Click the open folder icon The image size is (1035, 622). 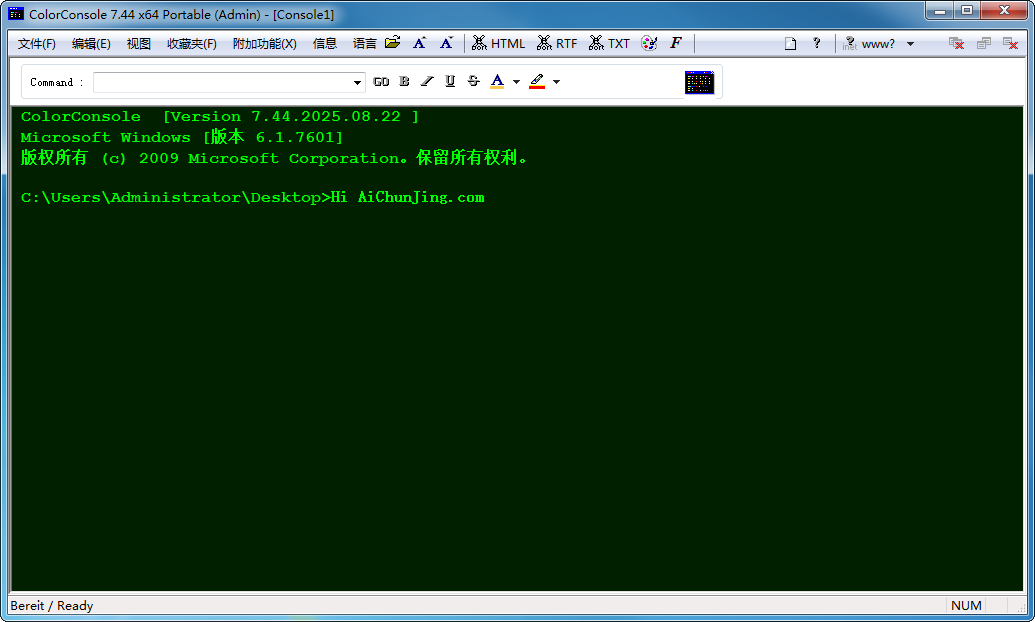coord(393,43)
